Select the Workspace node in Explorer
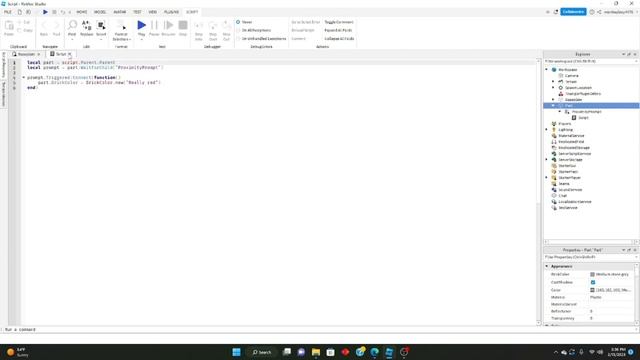Screen dimensions: 640x360 coord(567,70)
